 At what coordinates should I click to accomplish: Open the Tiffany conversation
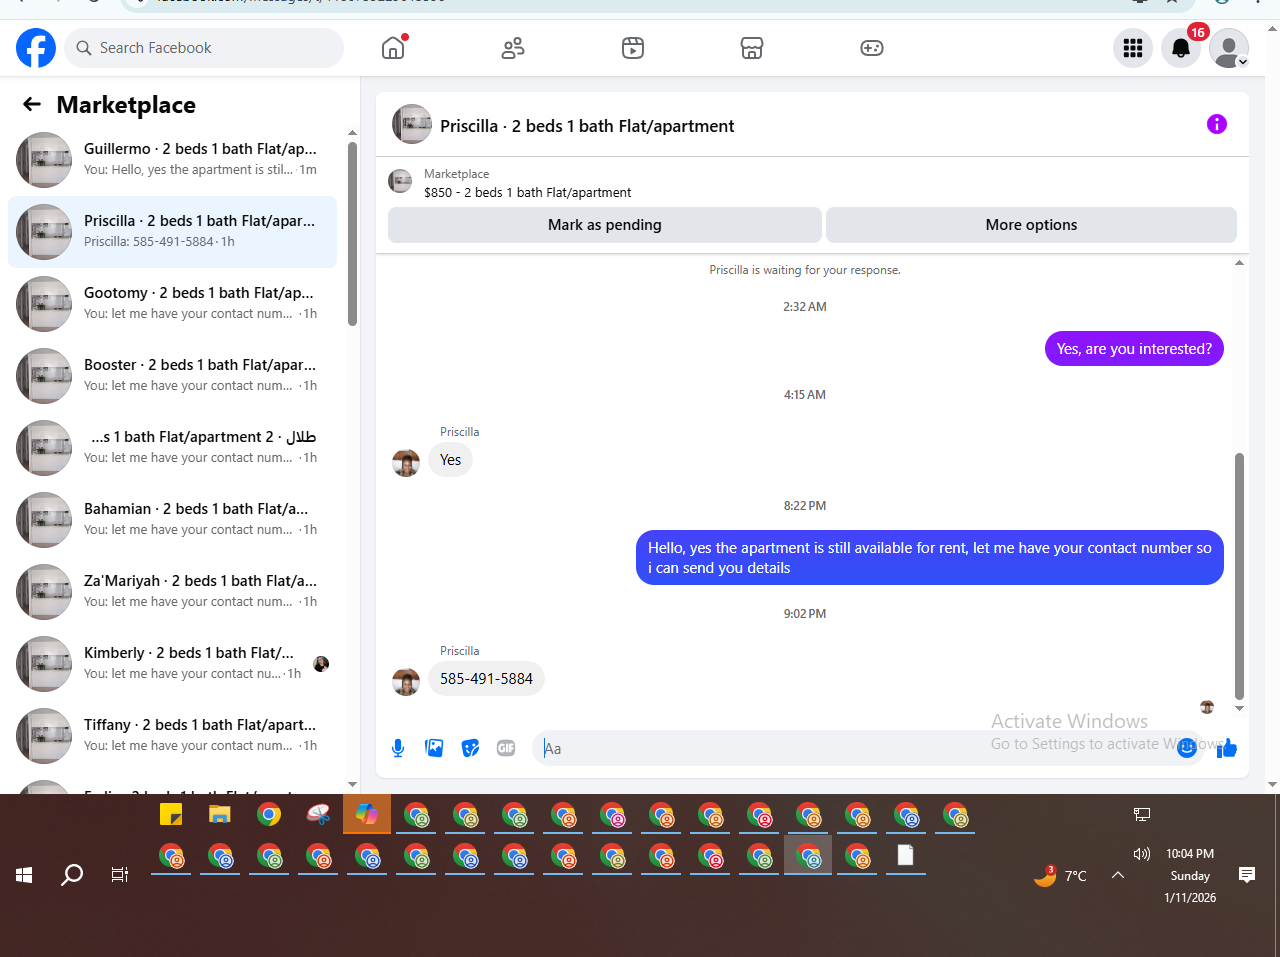pyautogui.click(x=172, y=736)
